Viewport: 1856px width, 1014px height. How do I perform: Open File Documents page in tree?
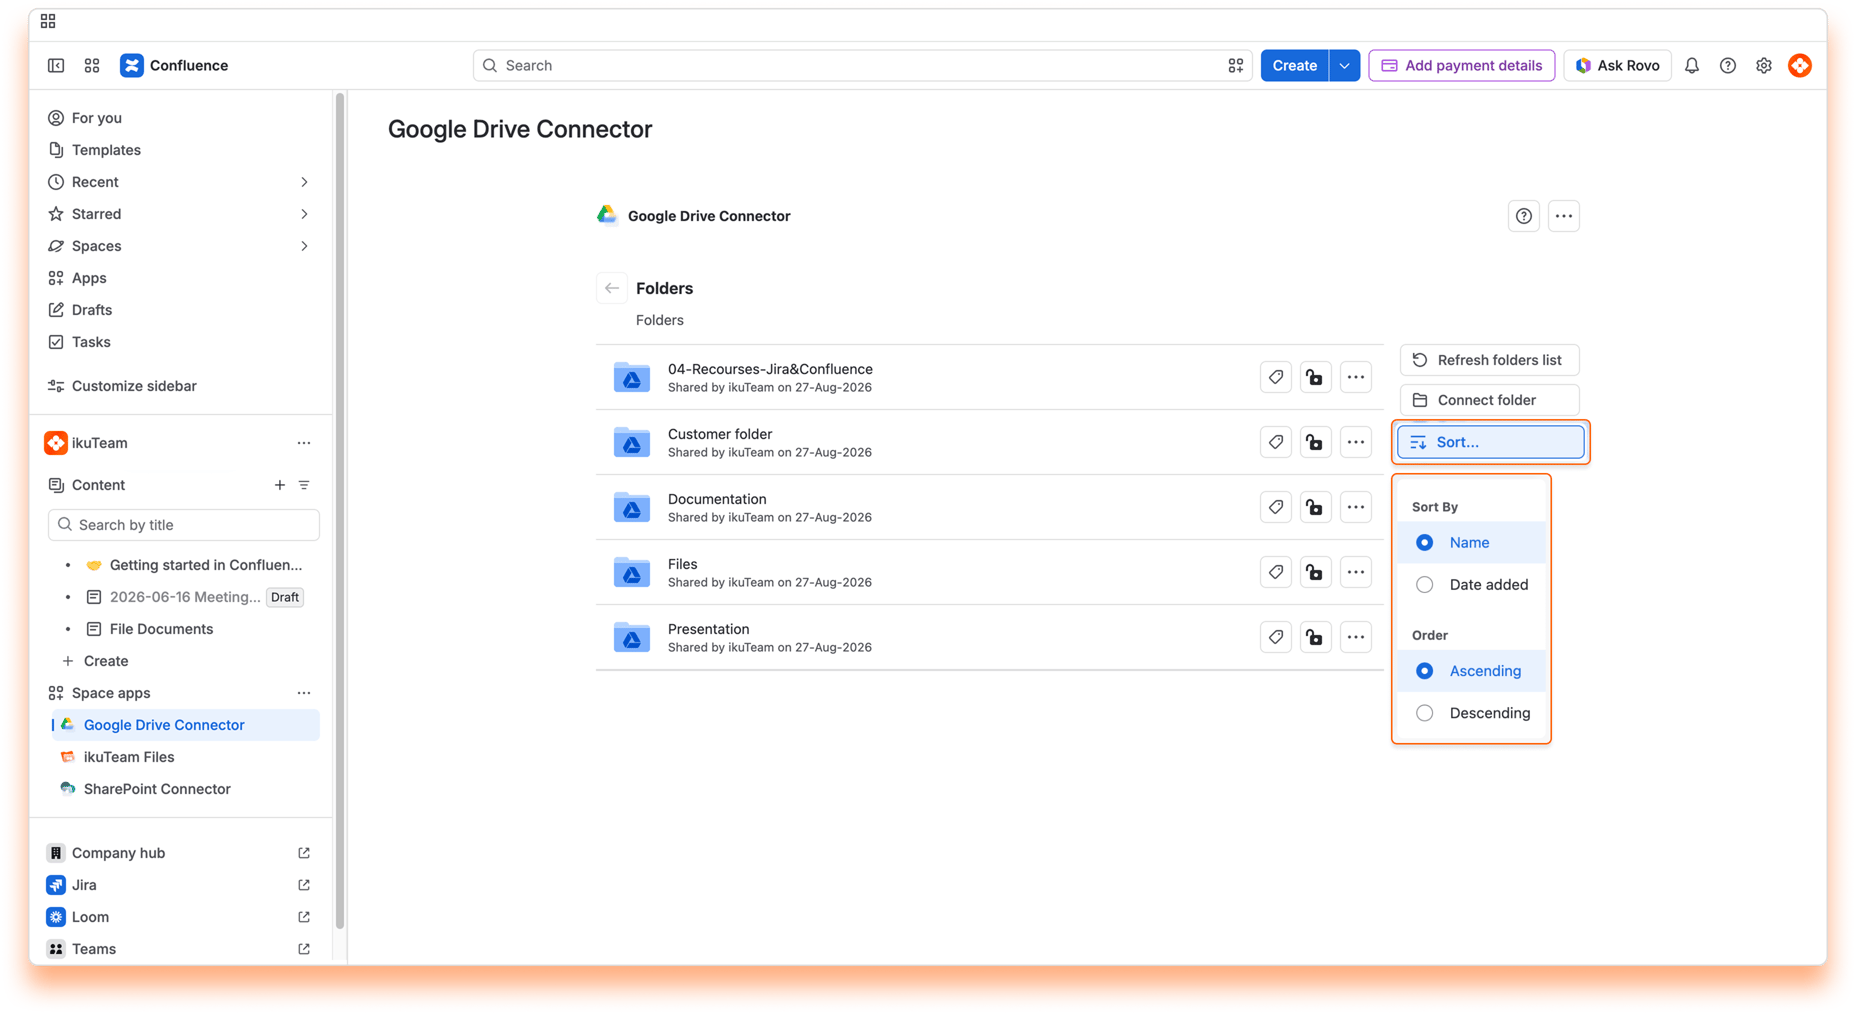point(162,629)
